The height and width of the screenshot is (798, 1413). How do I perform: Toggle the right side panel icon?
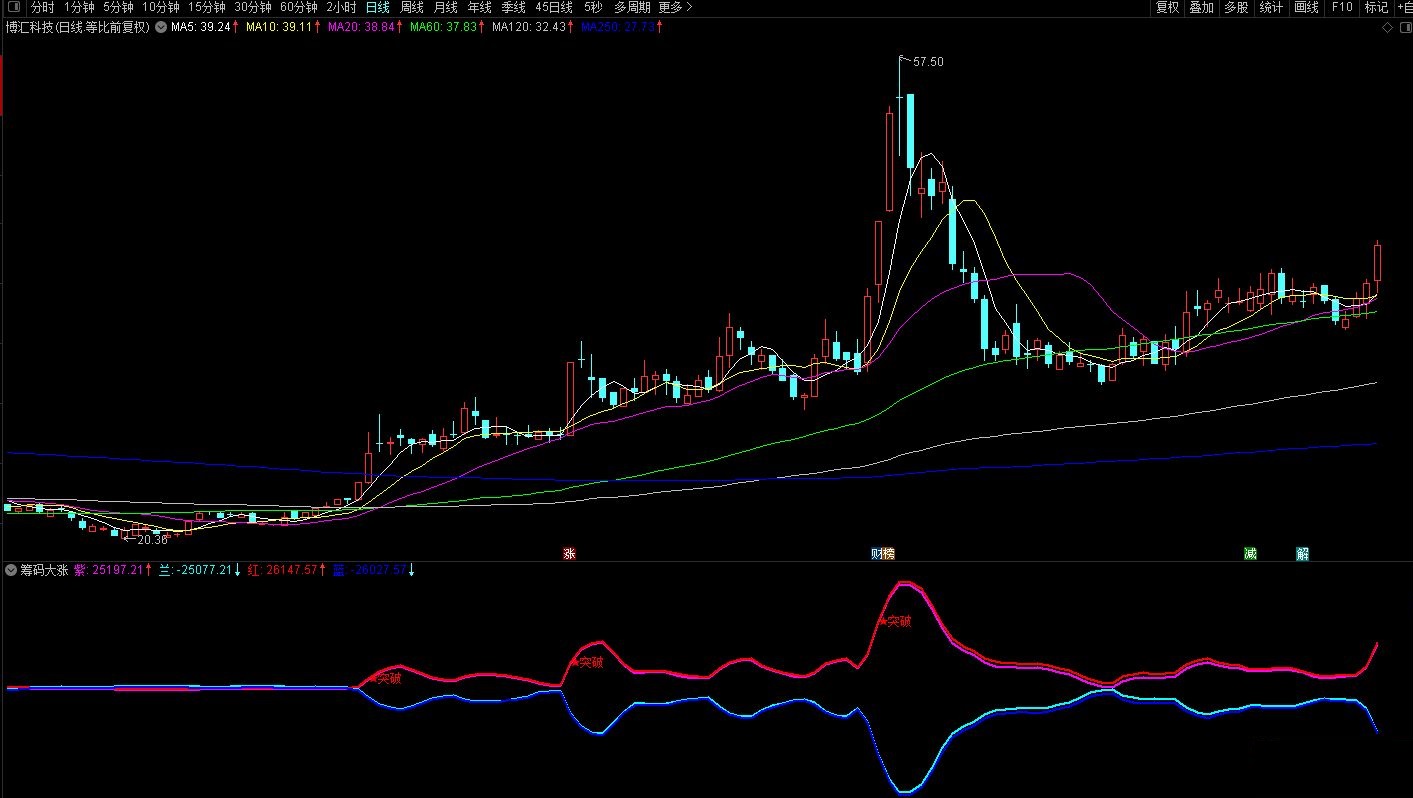coord(1403,28)
